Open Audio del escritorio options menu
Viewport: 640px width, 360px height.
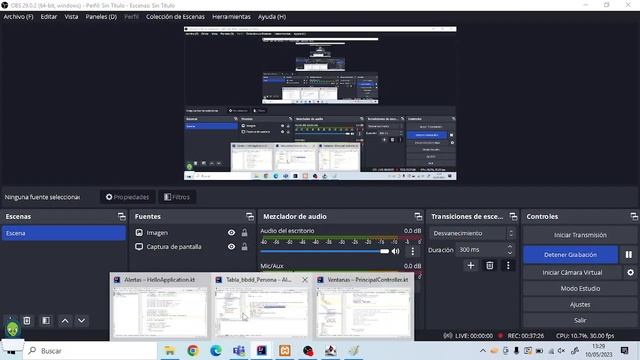(x=413, y=251)
